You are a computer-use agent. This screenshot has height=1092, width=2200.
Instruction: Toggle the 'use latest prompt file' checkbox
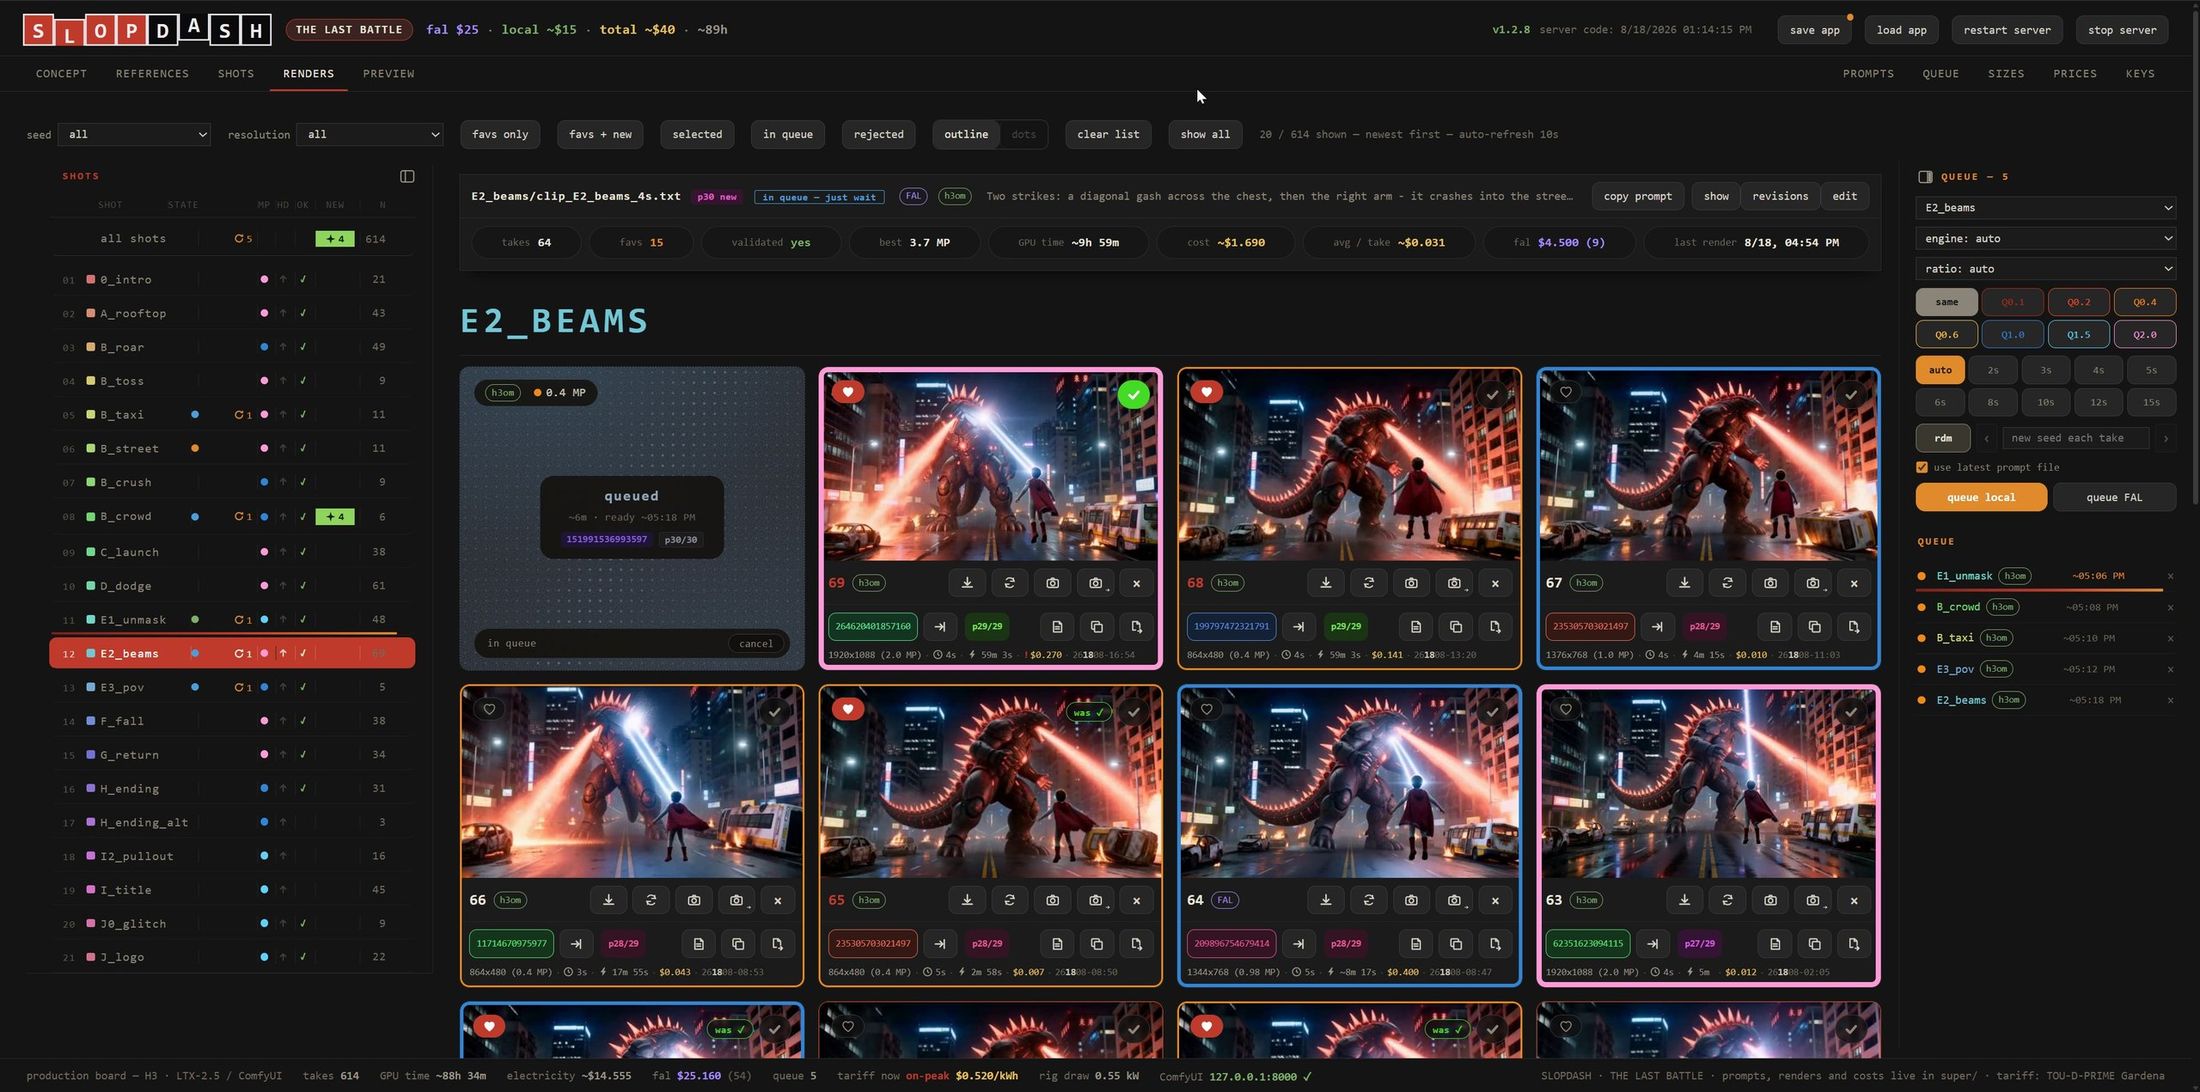[1922, 467]
